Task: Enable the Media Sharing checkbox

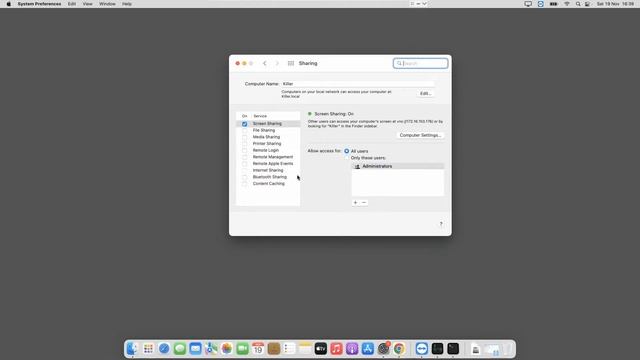Action: click(x=244, y=137)
